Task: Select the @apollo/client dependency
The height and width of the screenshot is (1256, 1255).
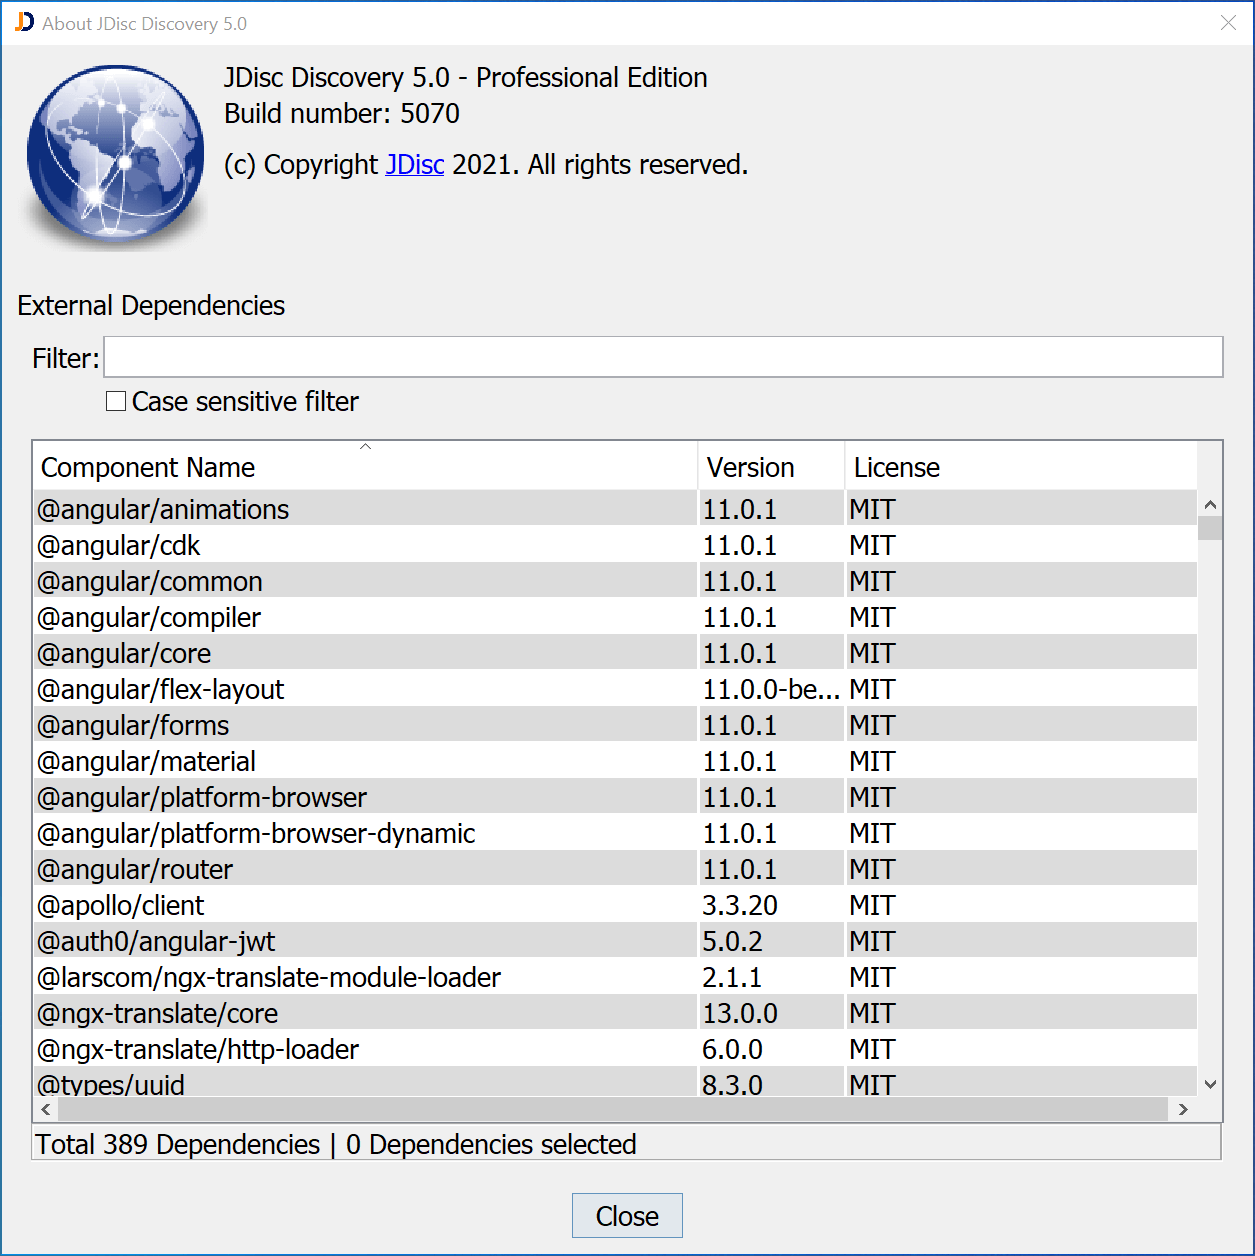Action: [x=300, y=904]
